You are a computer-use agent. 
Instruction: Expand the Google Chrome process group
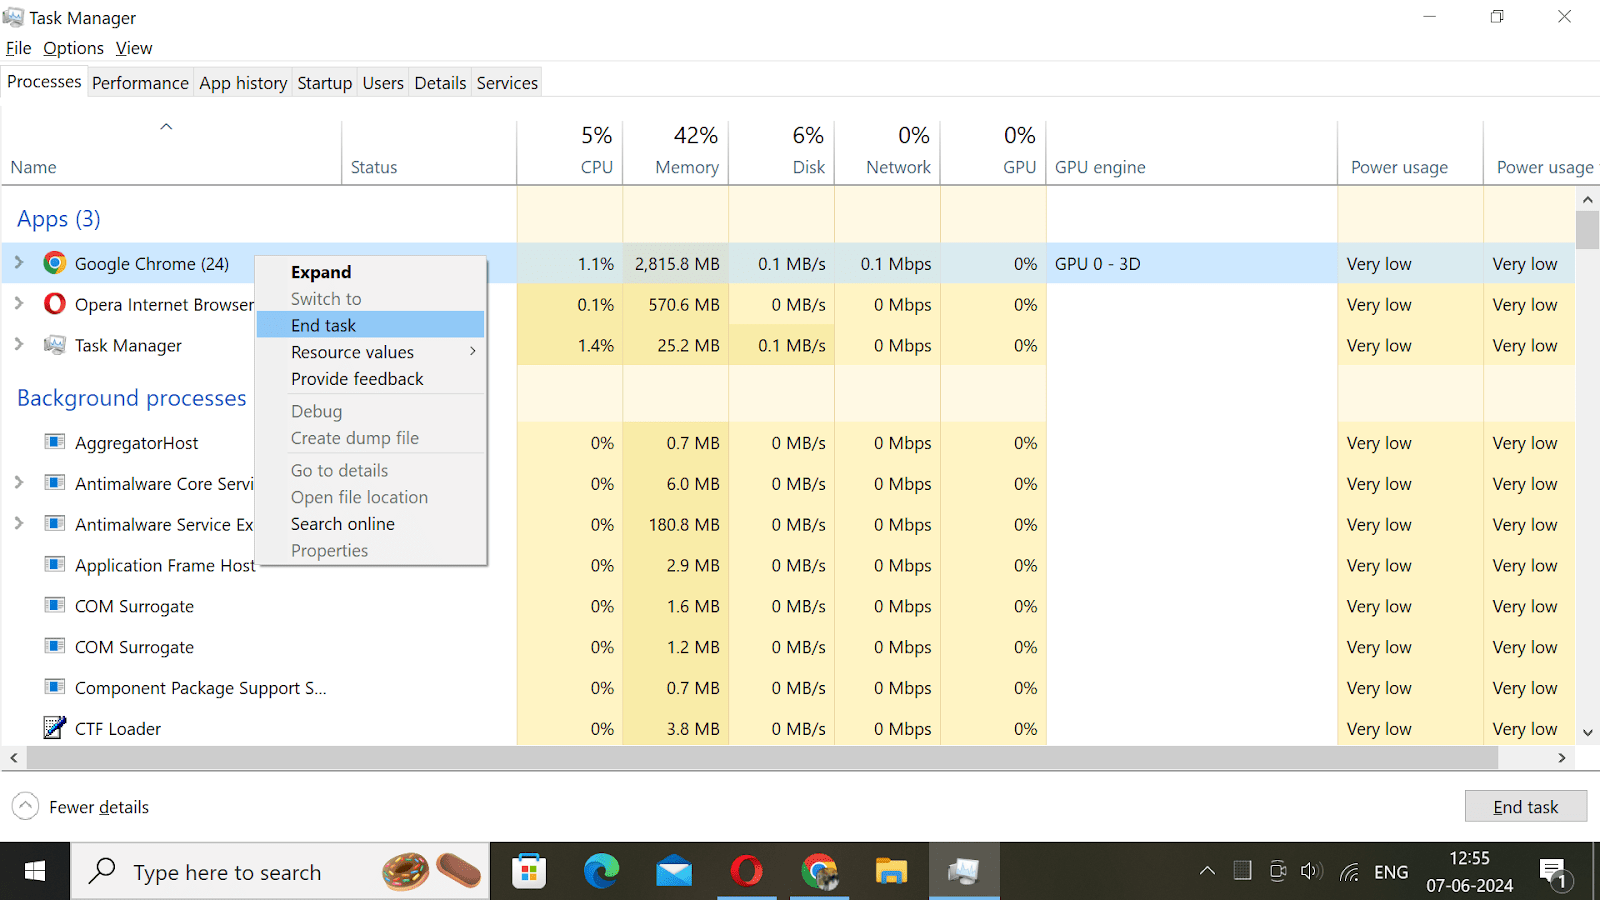pos(18,263)
